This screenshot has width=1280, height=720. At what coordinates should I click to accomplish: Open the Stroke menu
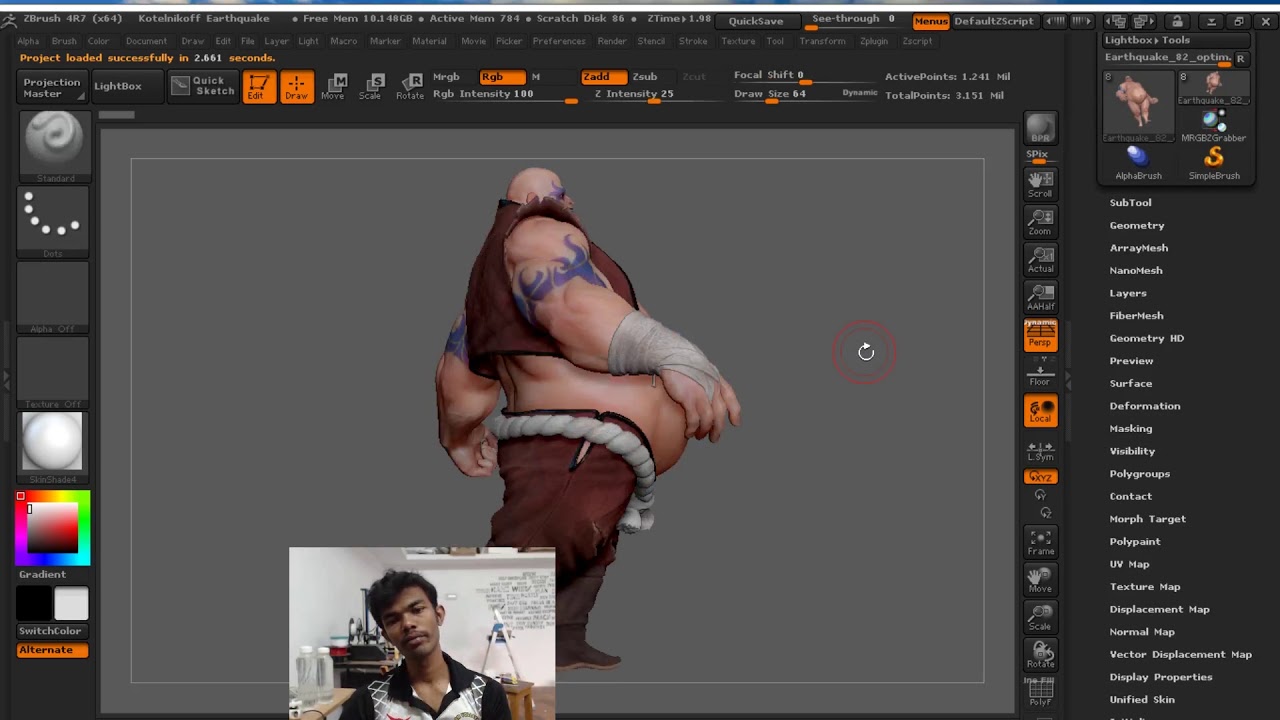(x=693, y=41)
